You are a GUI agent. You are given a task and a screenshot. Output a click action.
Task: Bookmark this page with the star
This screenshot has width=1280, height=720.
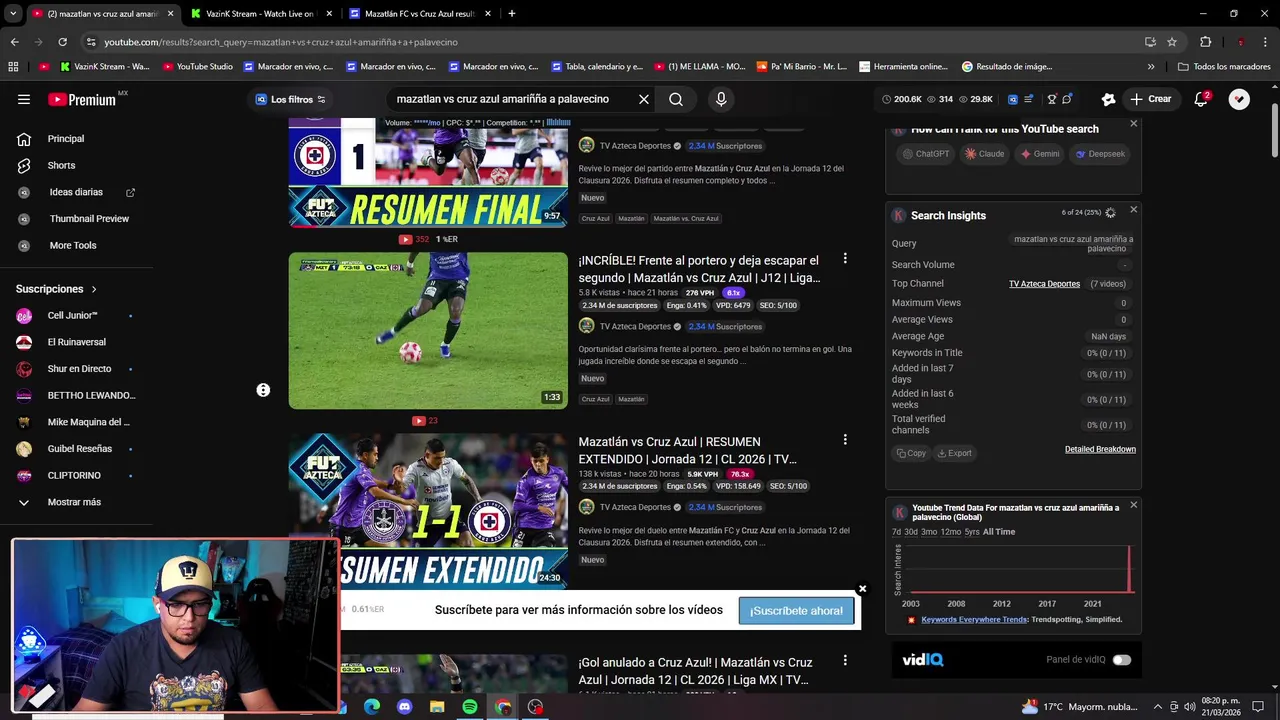coord(1172,42)
